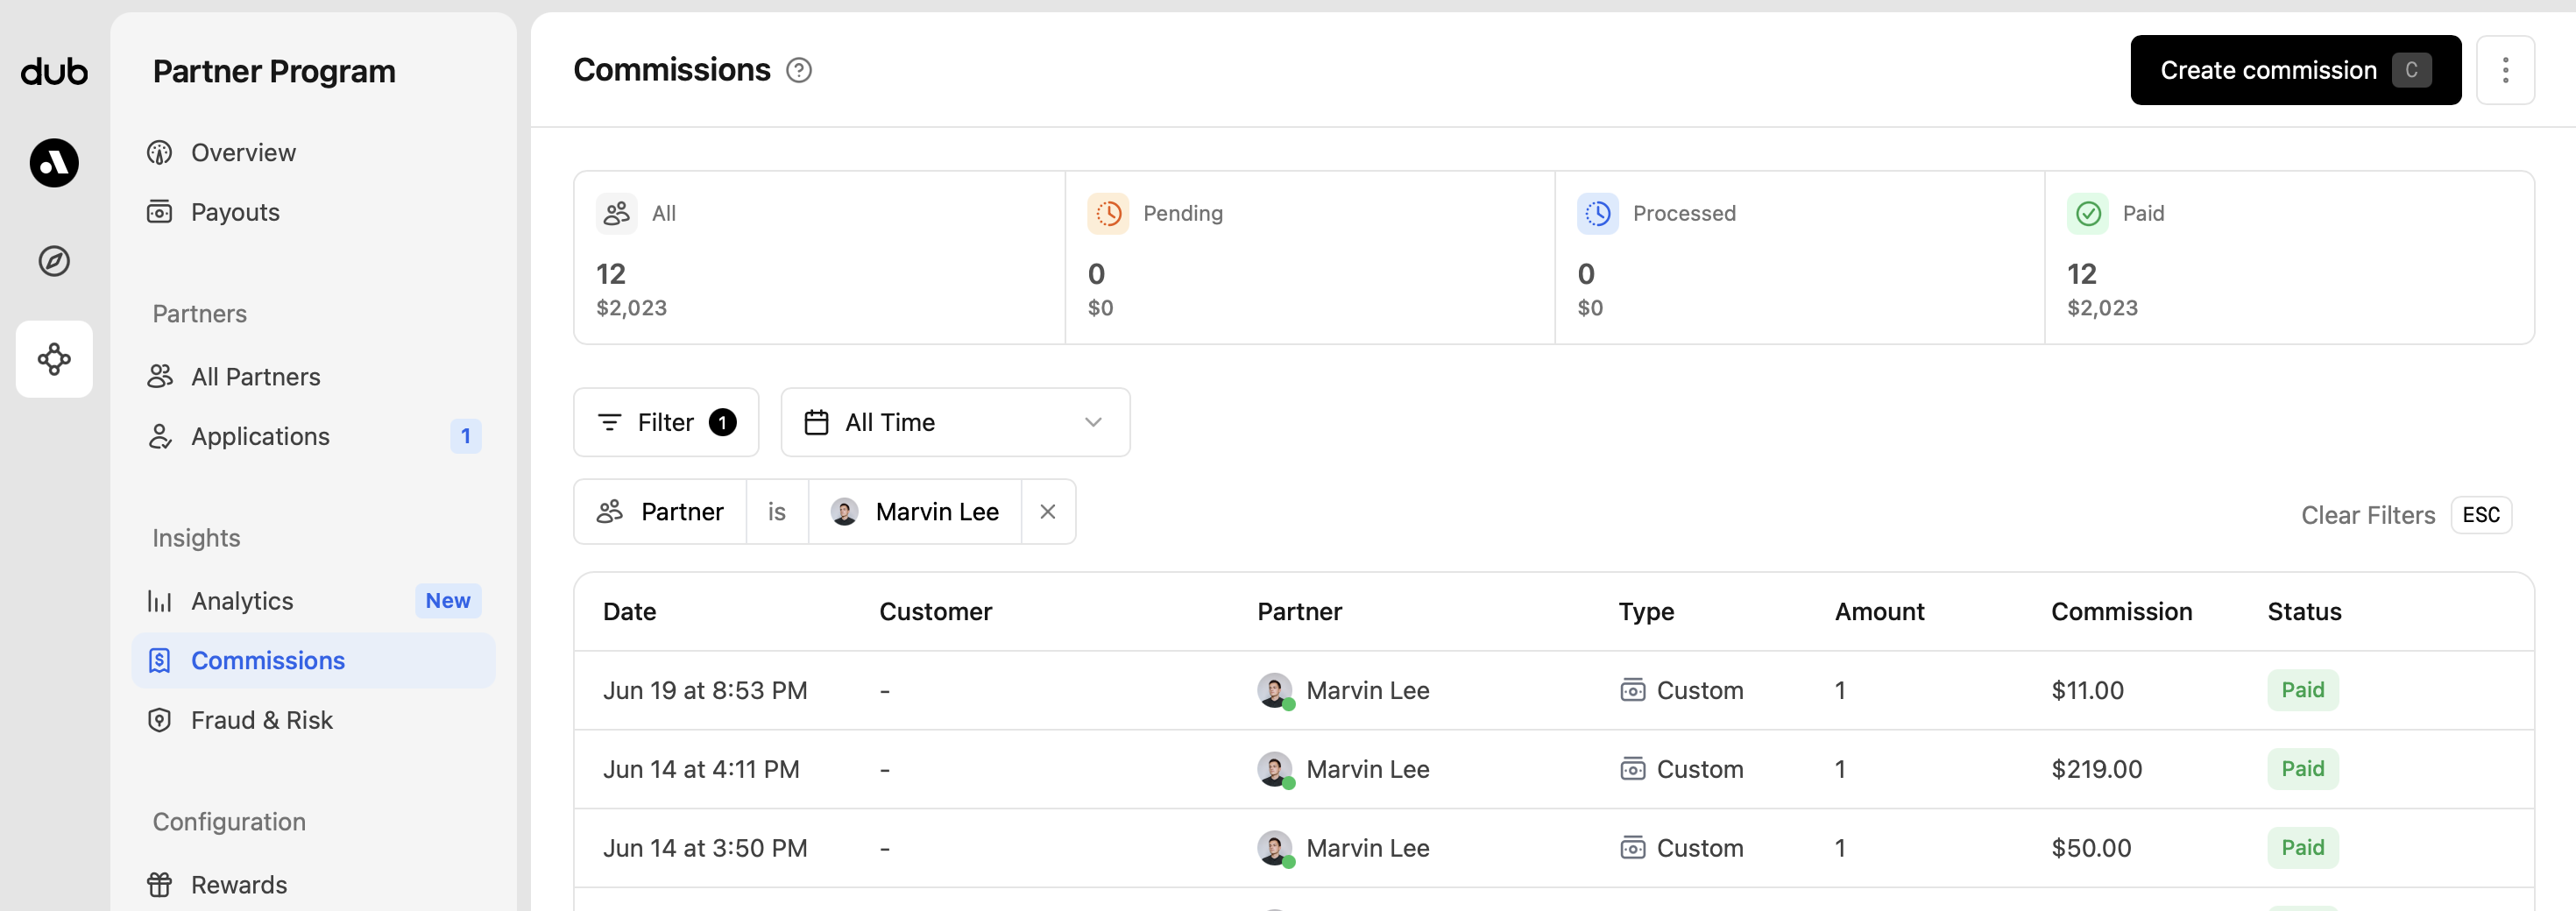Viewport: 2576px width, 911px height.
Task: Click the Applications count badge
Action: (x=465, y=436)
